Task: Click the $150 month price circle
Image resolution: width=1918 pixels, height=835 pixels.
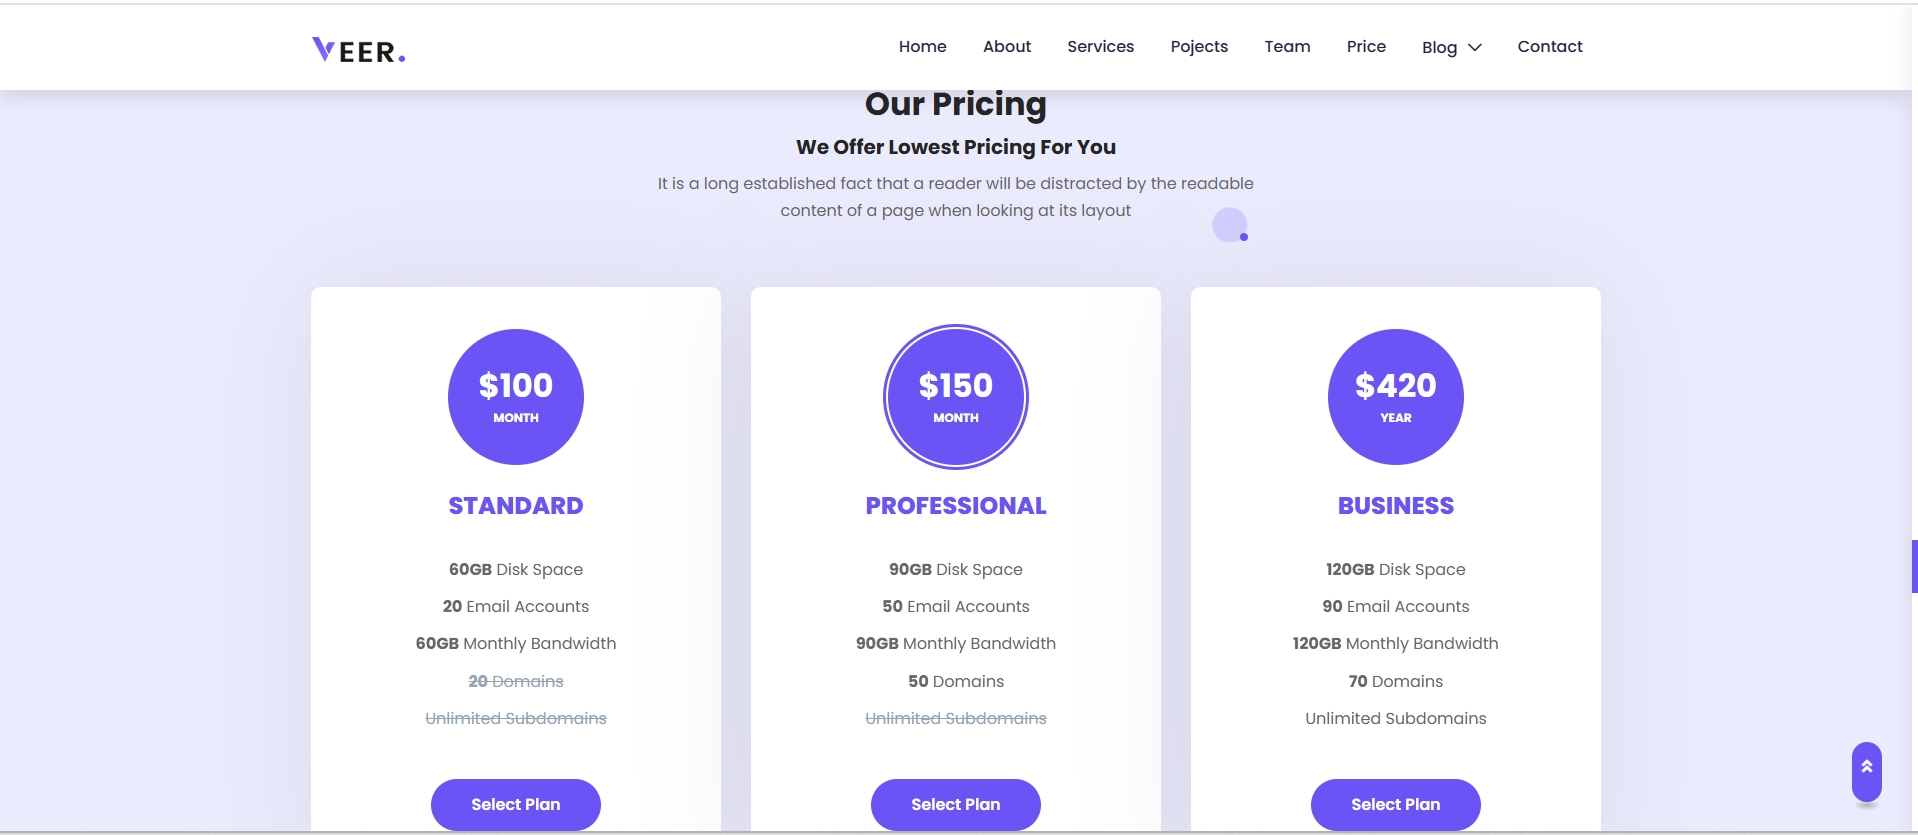Action: point(956,397)
